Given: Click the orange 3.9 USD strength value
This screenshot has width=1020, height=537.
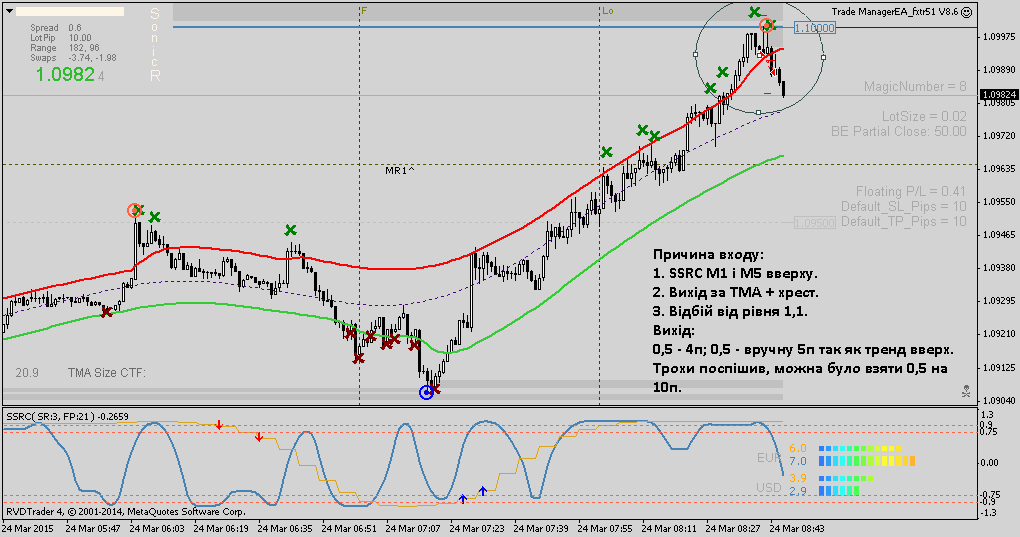Looking at the screenshot, I should [798, 478].
